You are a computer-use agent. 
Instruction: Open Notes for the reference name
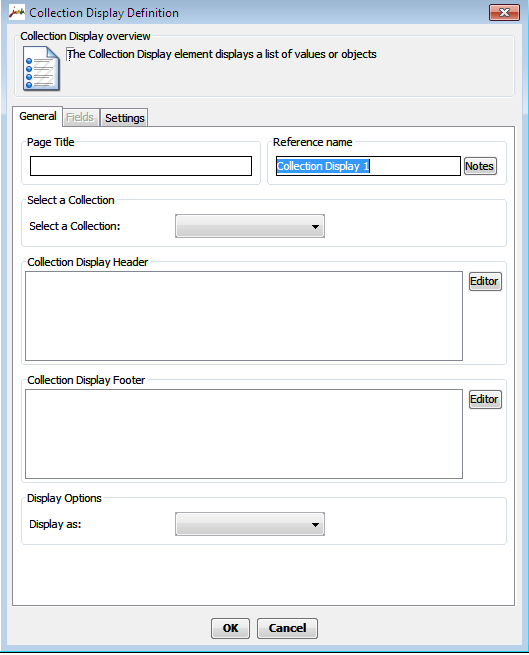[480, 166]
